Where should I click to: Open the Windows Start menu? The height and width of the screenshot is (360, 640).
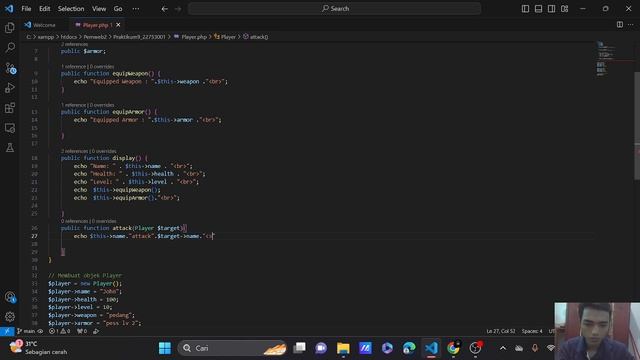[x=165, y=348]
